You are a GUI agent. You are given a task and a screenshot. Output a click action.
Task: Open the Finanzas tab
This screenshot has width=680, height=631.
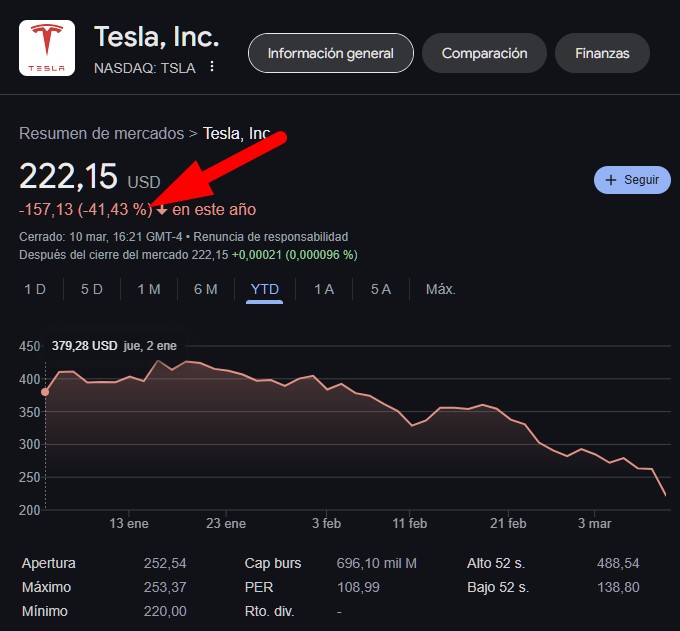pyautogui.click(x=602, y=53)
